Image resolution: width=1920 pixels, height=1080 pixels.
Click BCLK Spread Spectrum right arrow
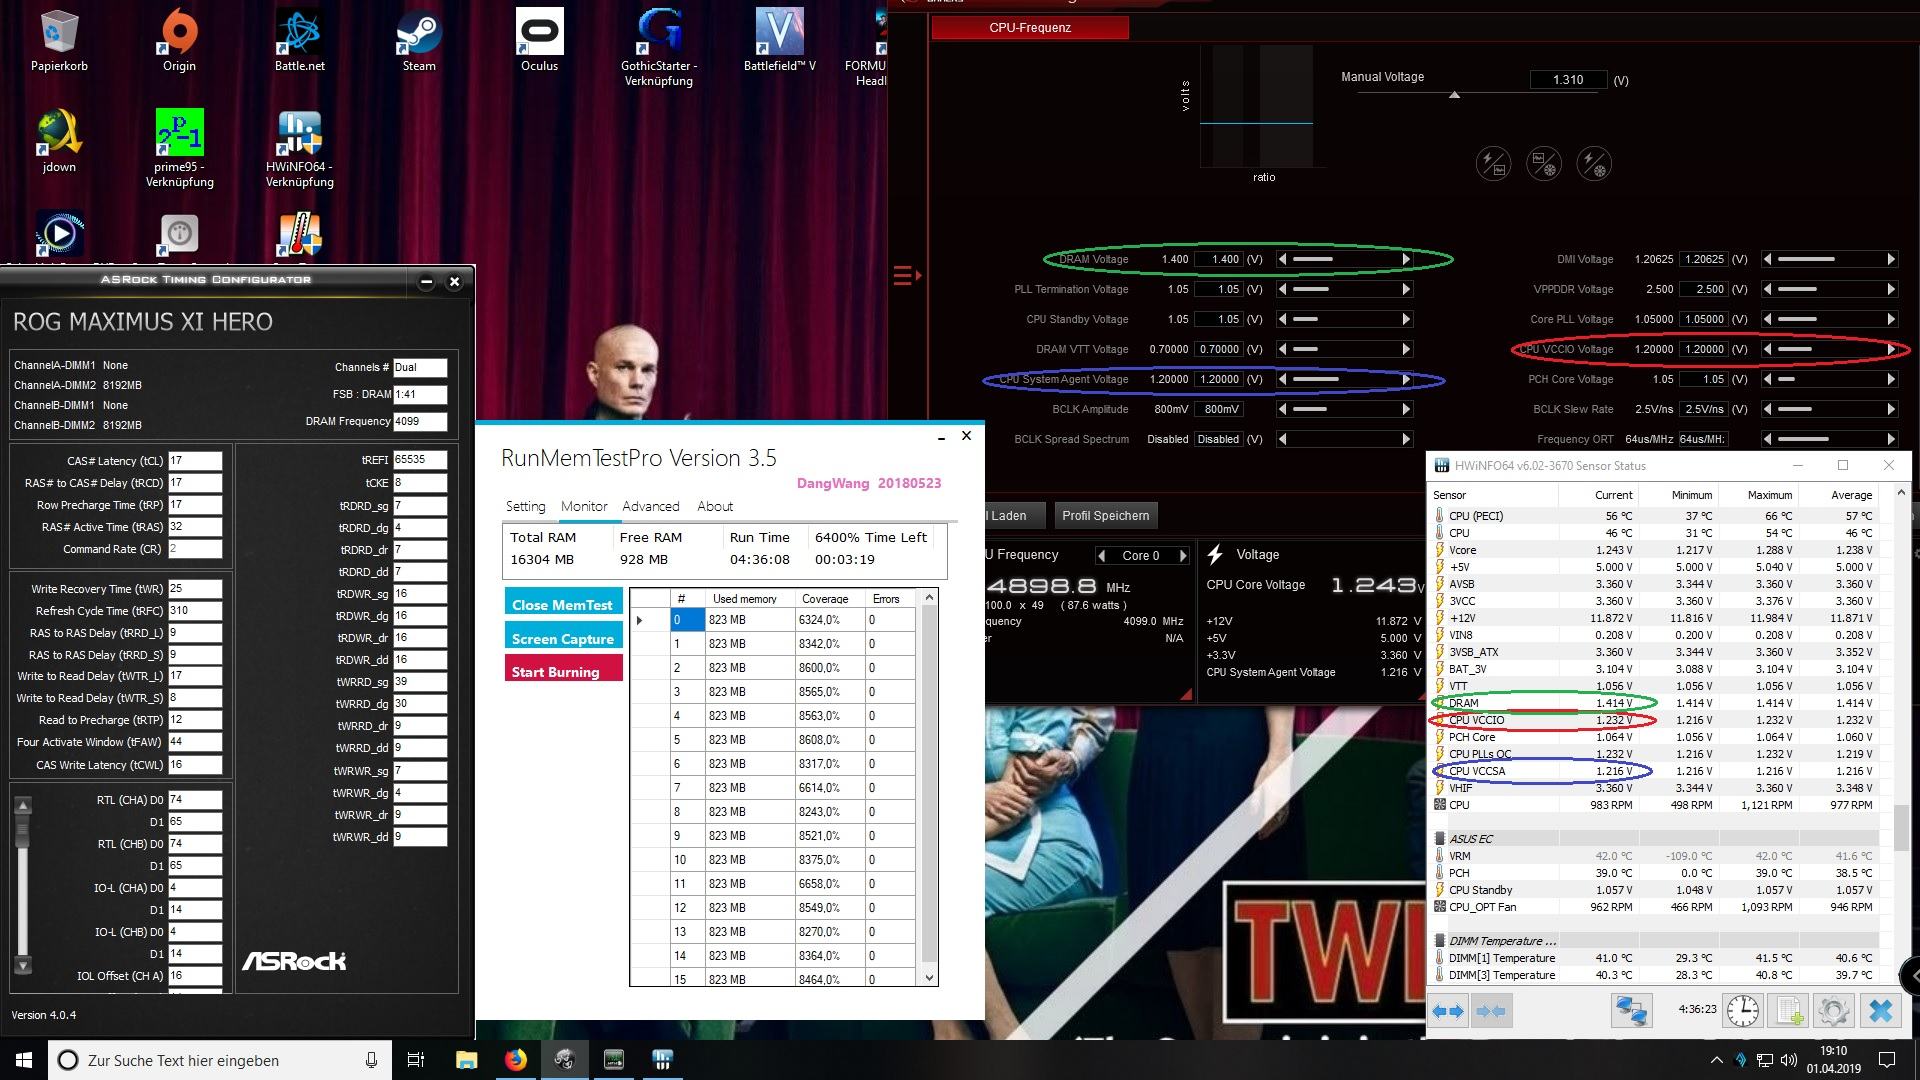(1406, 439)
